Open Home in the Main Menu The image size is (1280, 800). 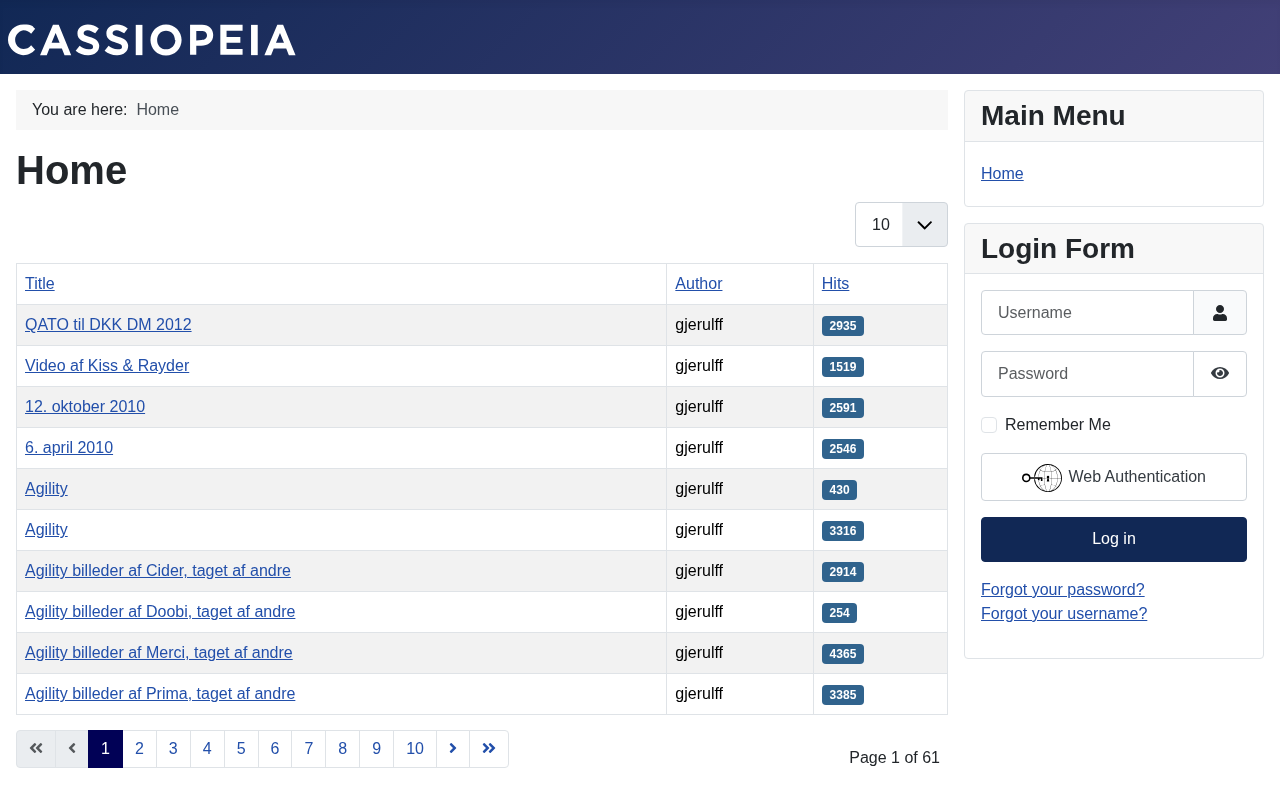[x=1002, y=174]
